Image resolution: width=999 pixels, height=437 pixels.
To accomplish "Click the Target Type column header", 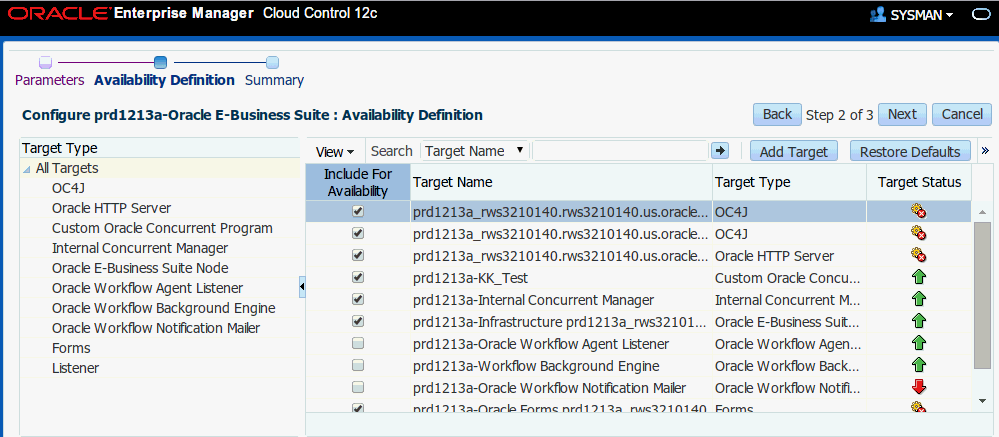I will pyautogui.click(x=789, y=182).
